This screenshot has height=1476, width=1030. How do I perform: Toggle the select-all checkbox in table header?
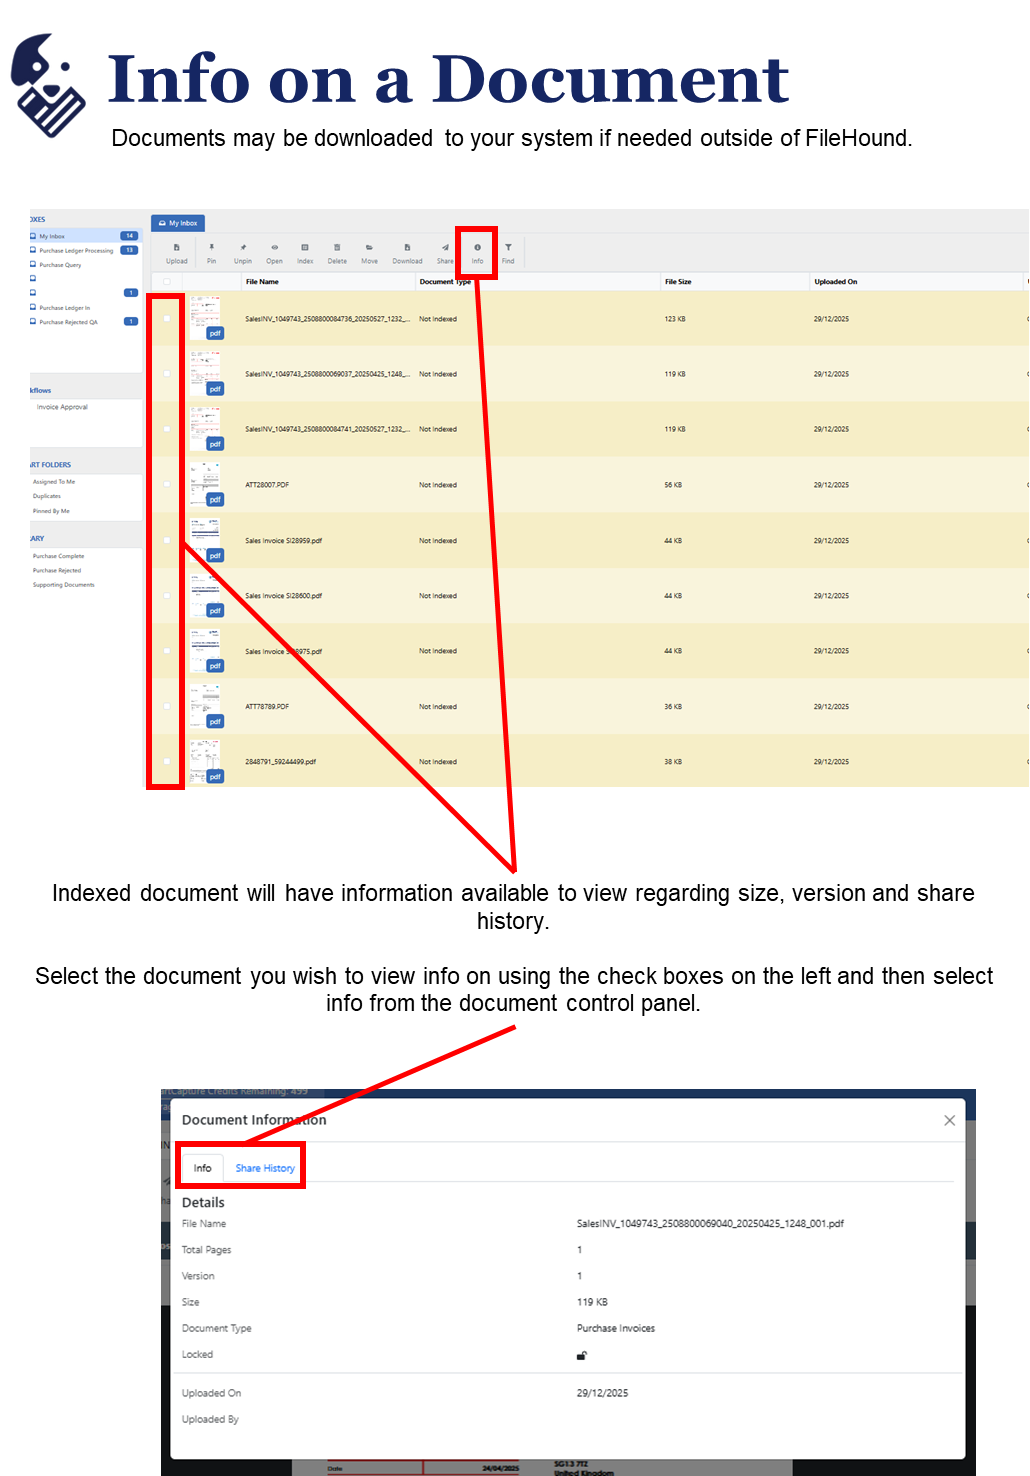166,282
